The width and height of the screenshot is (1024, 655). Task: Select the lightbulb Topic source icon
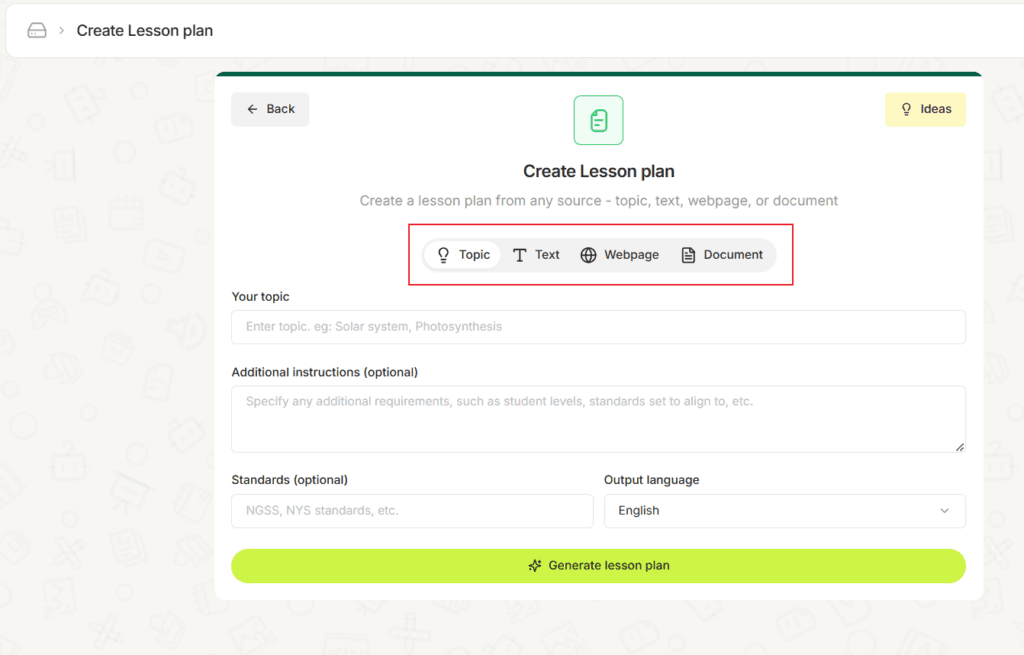(x=443, y=254)
